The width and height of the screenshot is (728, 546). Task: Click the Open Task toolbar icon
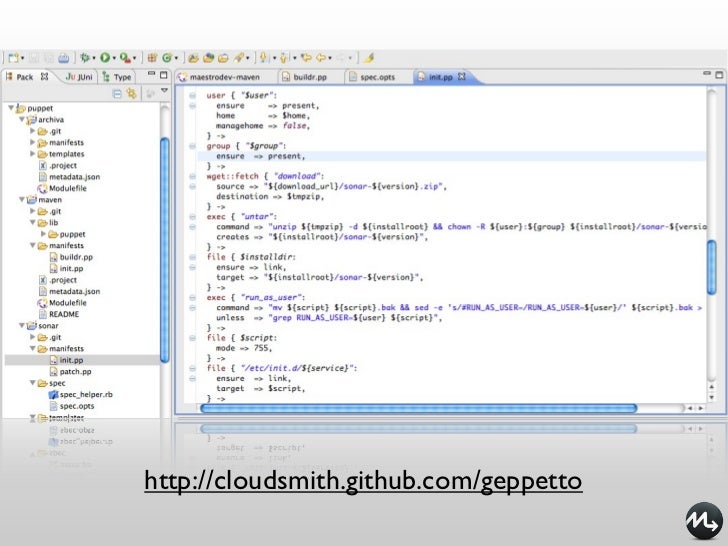coord(208,58)
